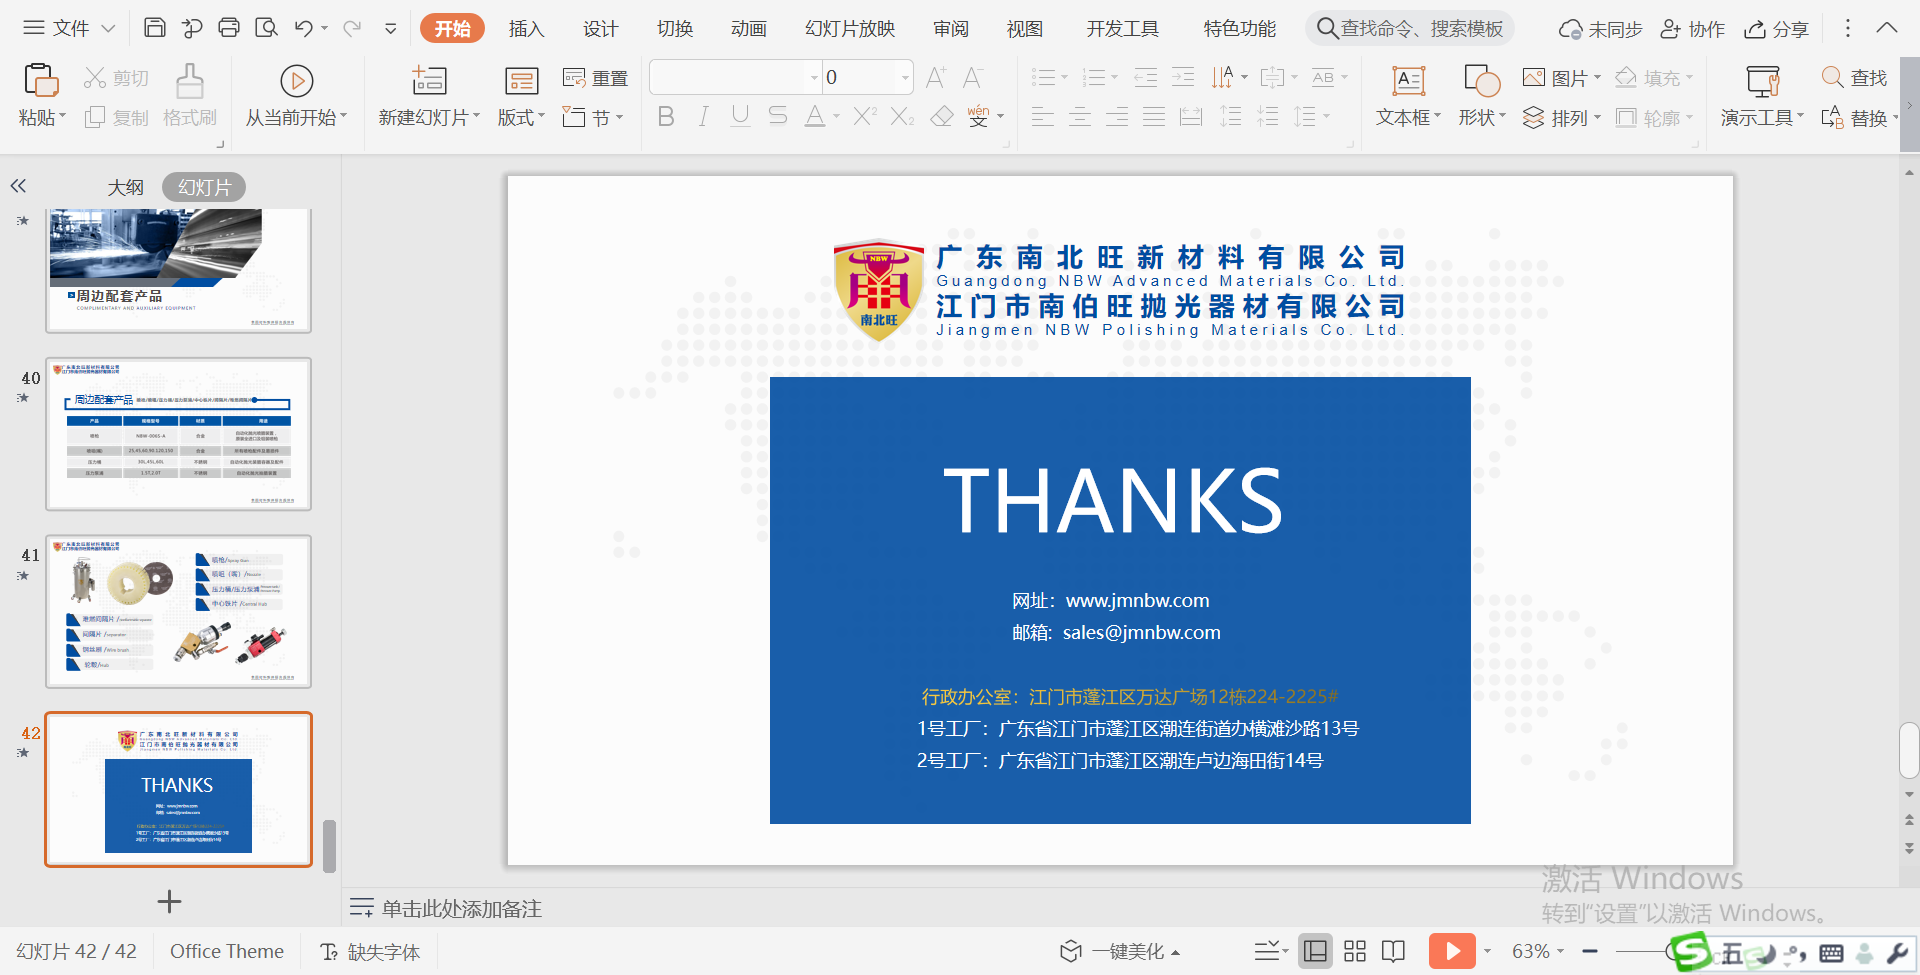The image size is (1920, 975).
Task: Click the search commands and templates field
Action: click(1410, 28)
